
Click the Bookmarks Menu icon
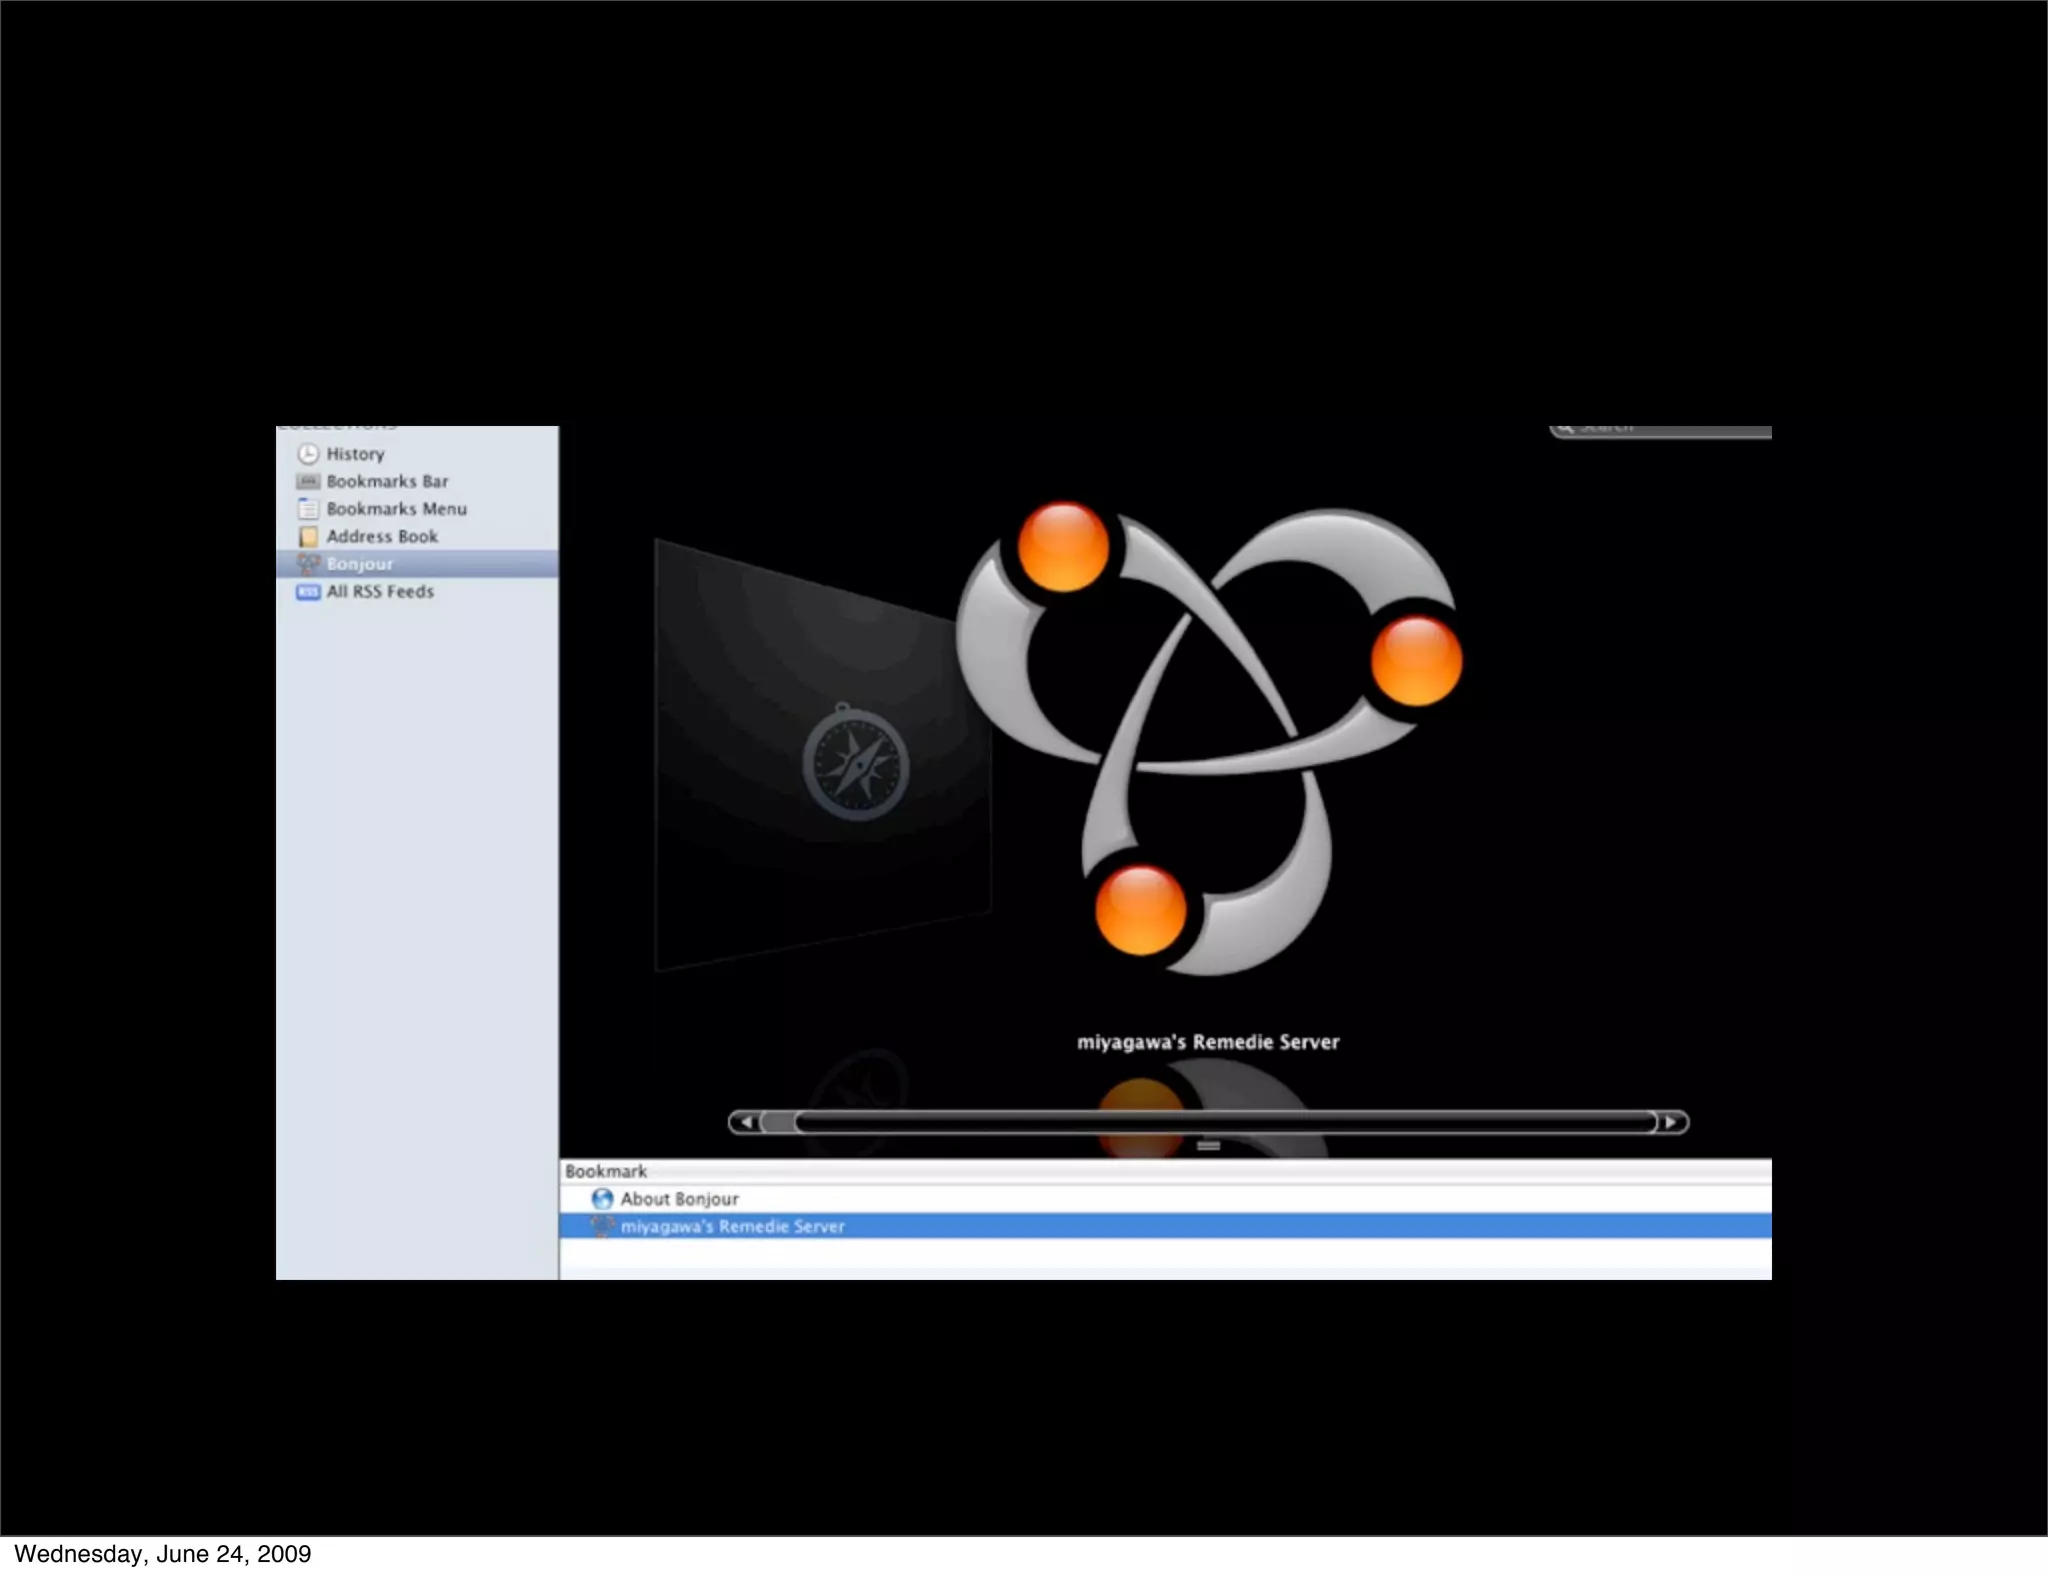click(x=308, y=509)
